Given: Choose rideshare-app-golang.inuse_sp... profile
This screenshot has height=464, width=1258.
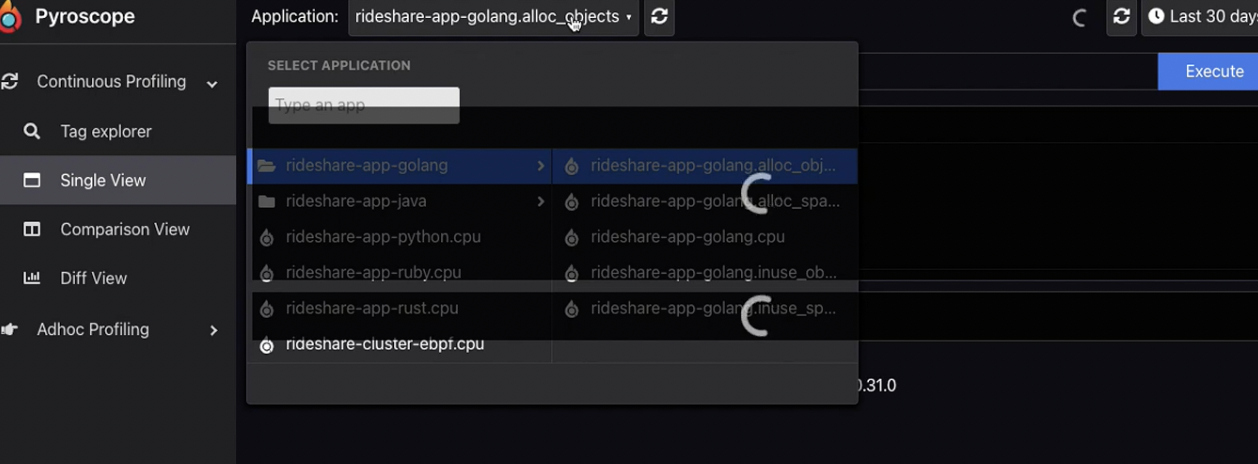Looking at the screenshot, I should click(x=705, y=308).
